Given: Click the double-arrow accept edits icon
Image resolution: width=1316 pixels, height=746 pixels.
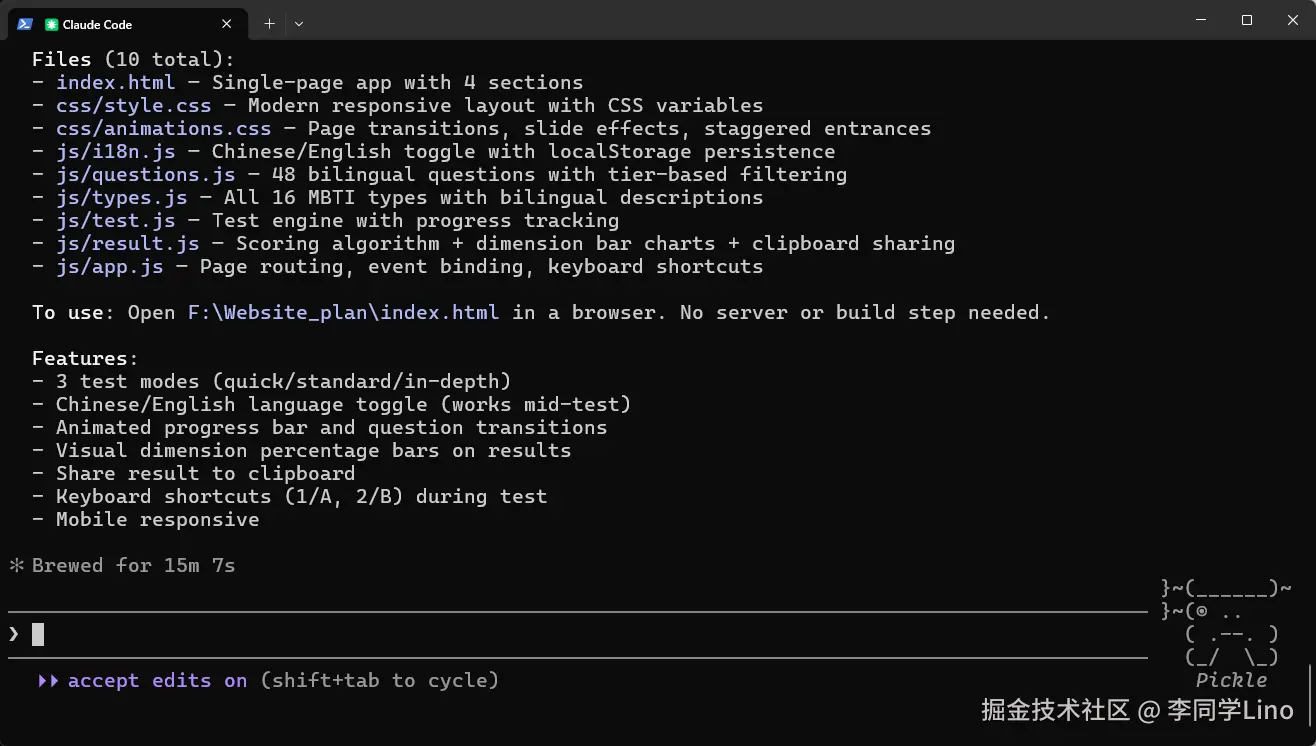Looking at the screenshot, I should tap(47, 681).
